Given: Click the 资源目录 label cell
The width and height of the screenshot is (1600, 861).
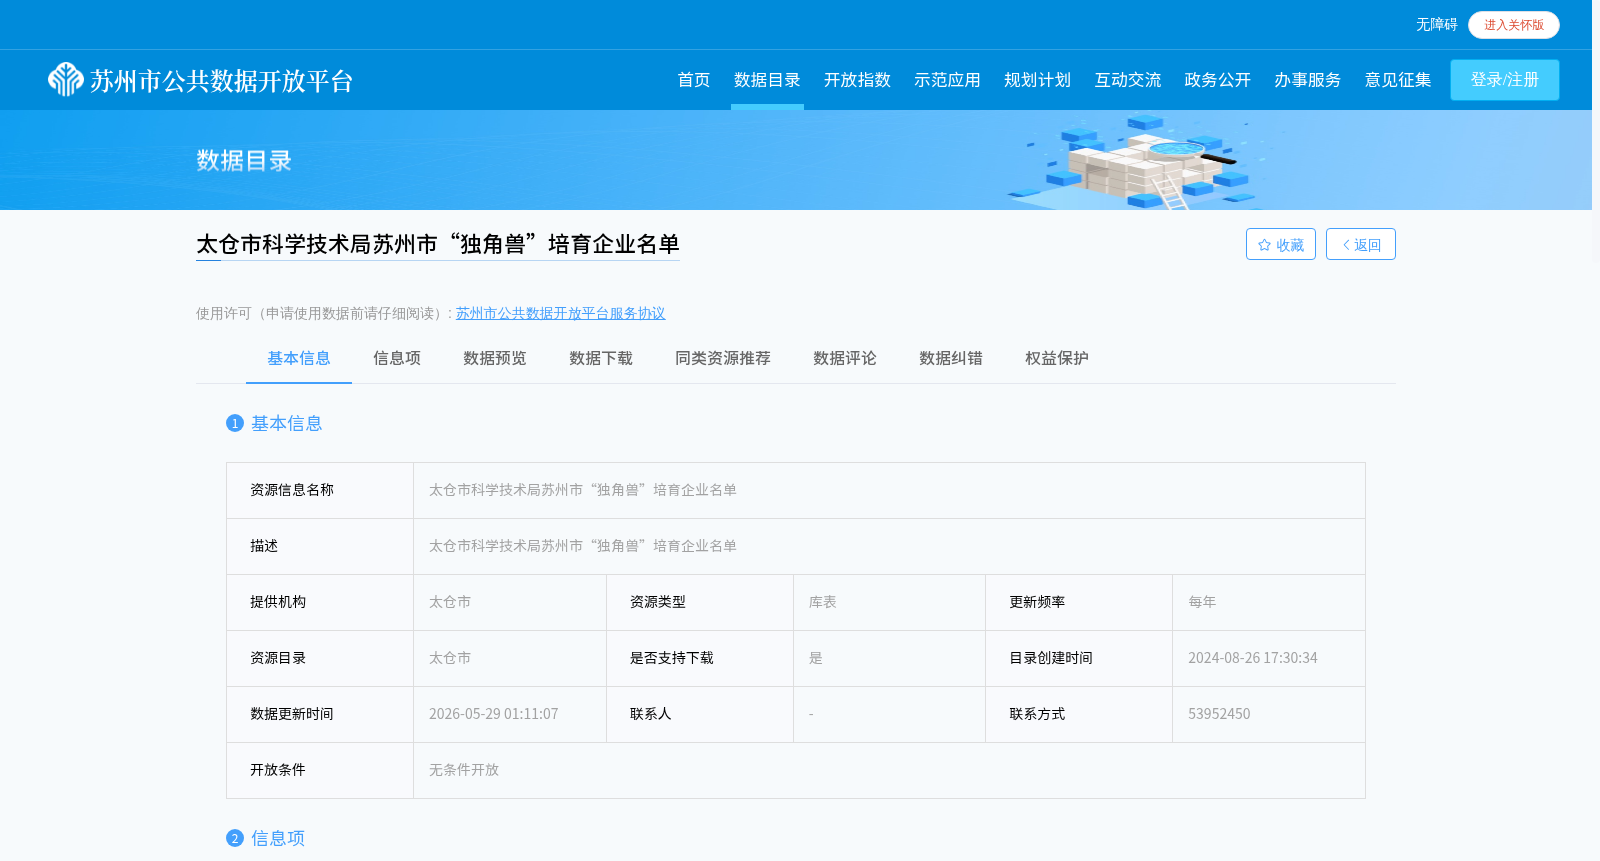Looking at the screenshot, I should (x=320, y=658).
